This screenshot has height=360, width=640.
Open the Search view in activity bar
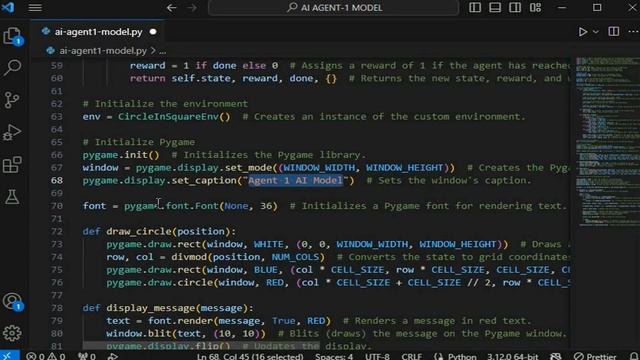point(12,67)
